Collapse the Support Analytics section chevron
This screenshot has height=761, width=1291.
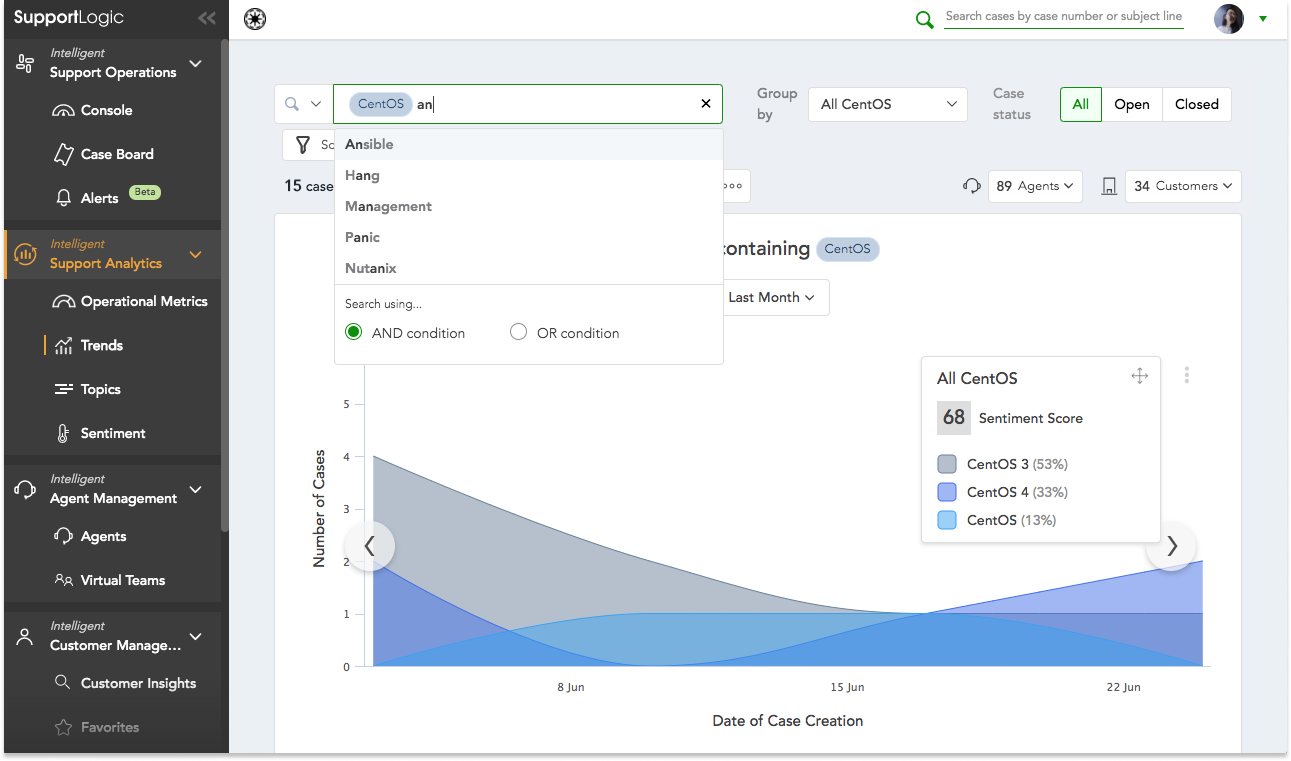[x=196, y=255]
